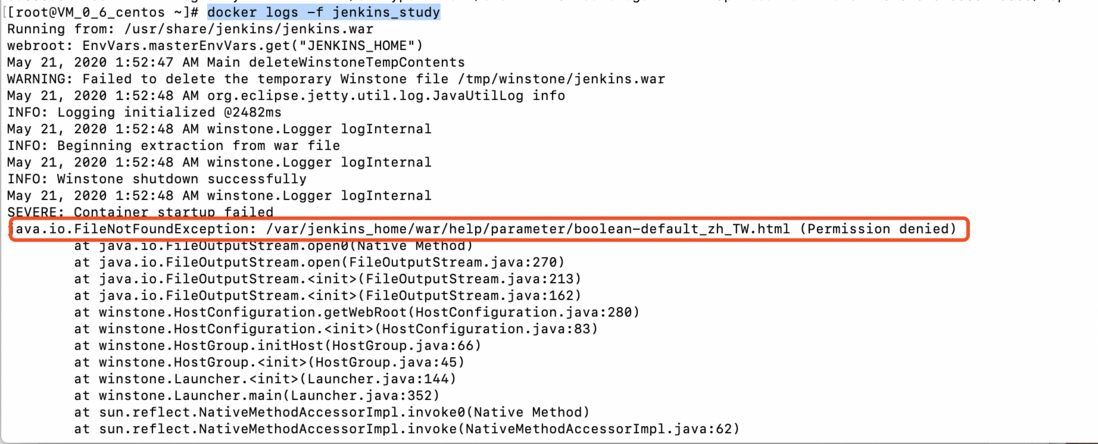Click the 'WARNING: Failed to delete the temporary Winstone file' line
Screen dimensions: 1098x444
pos(336,79)
